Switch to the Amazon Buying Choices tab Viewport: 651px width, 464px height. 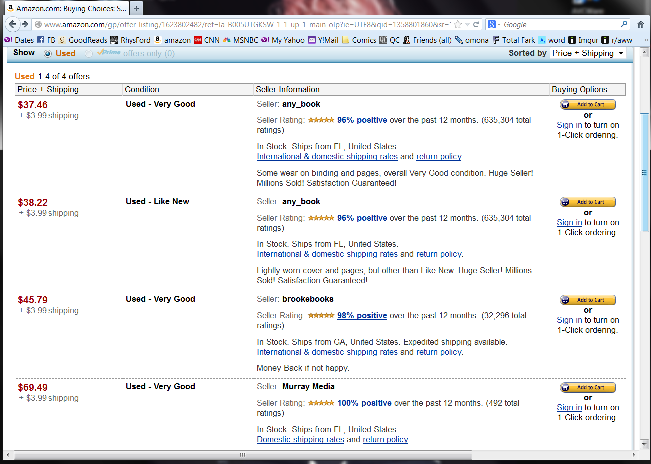(x=50, y=7)
